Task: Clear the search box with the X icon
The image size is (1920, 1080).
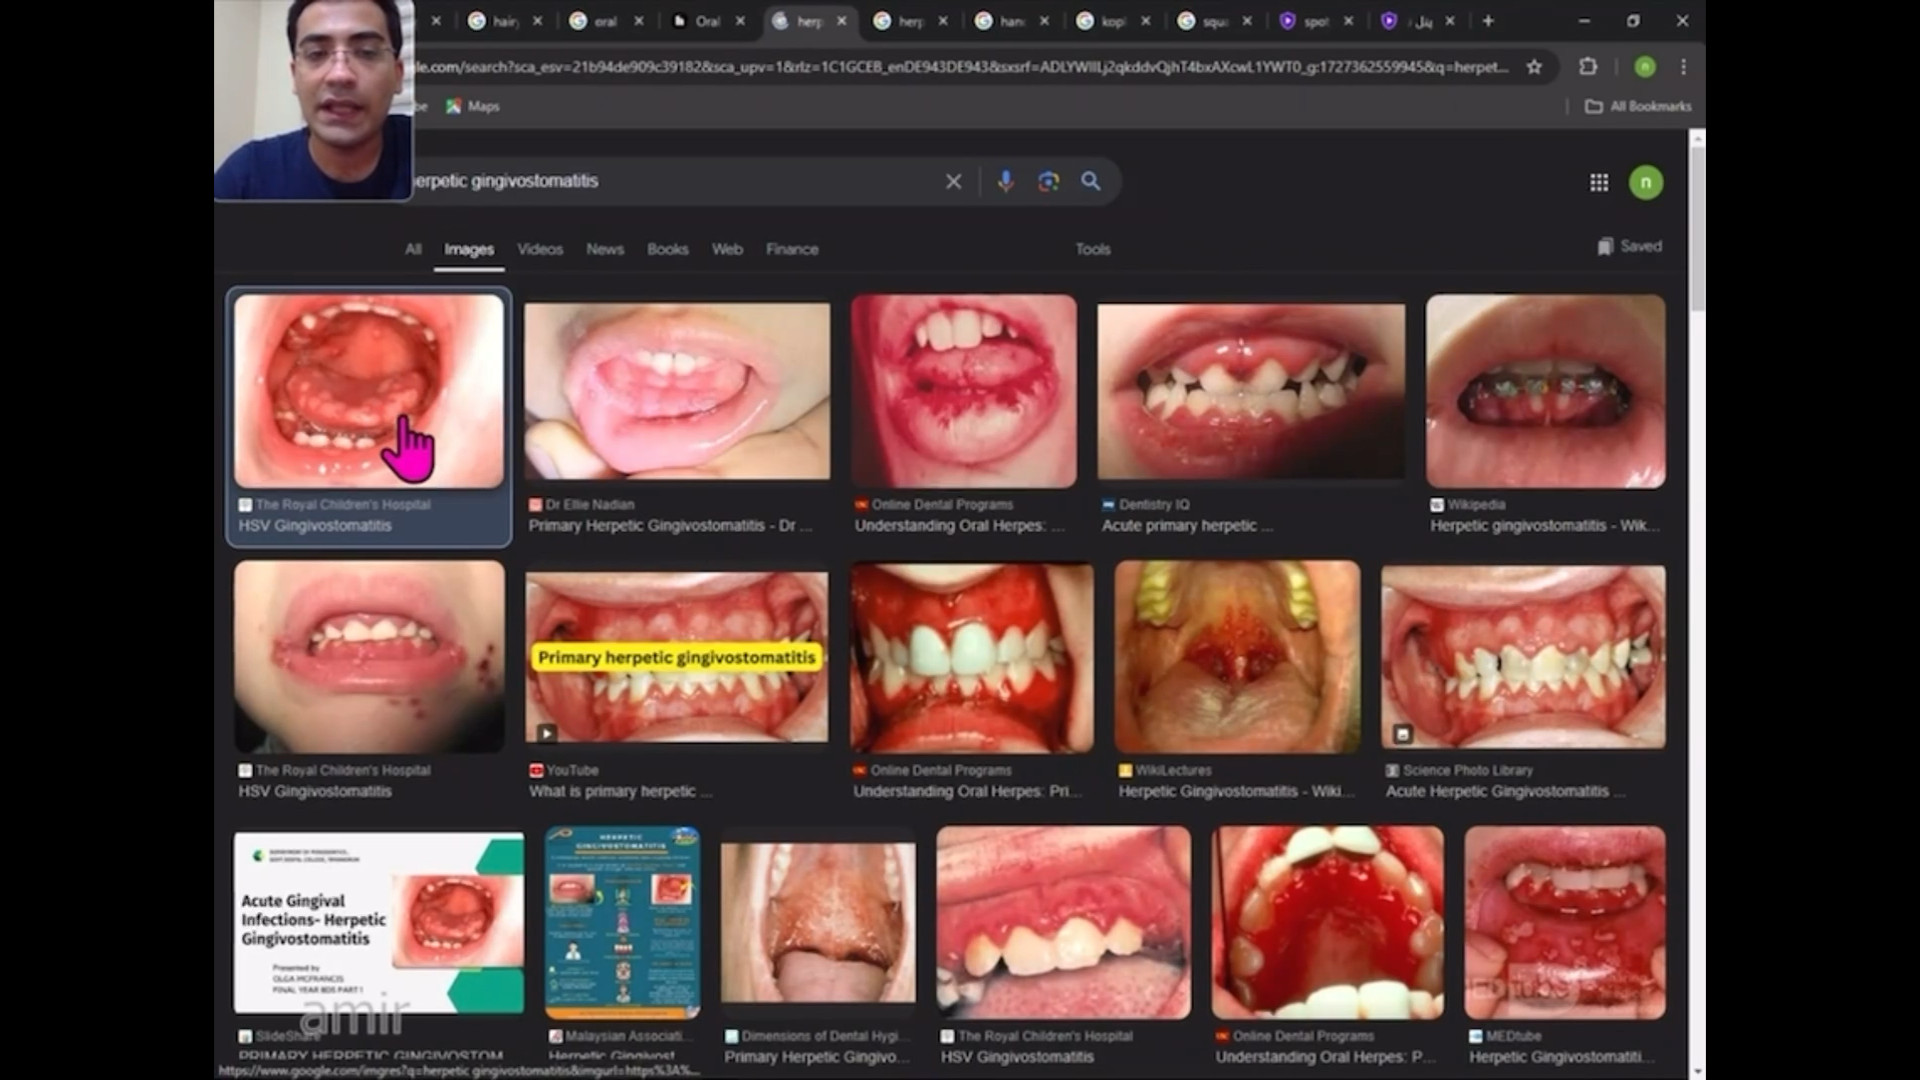Action: click(953, 181)
